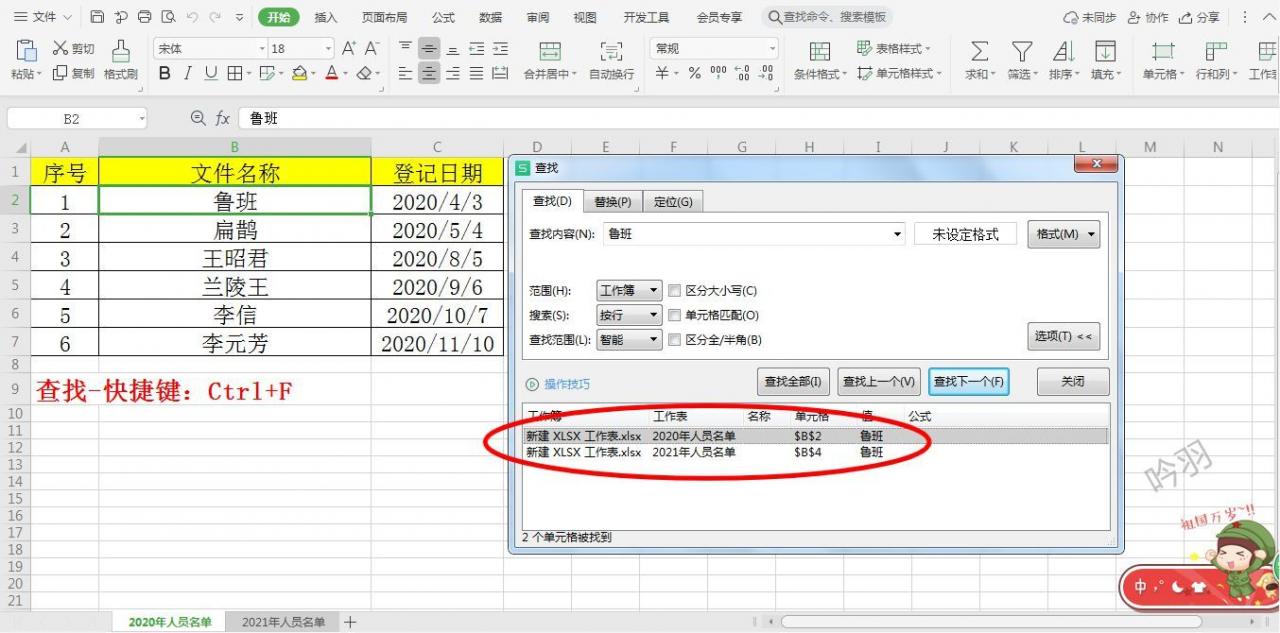
Task: Click the Bold formatting icon
Action: [x=165, y=73]
